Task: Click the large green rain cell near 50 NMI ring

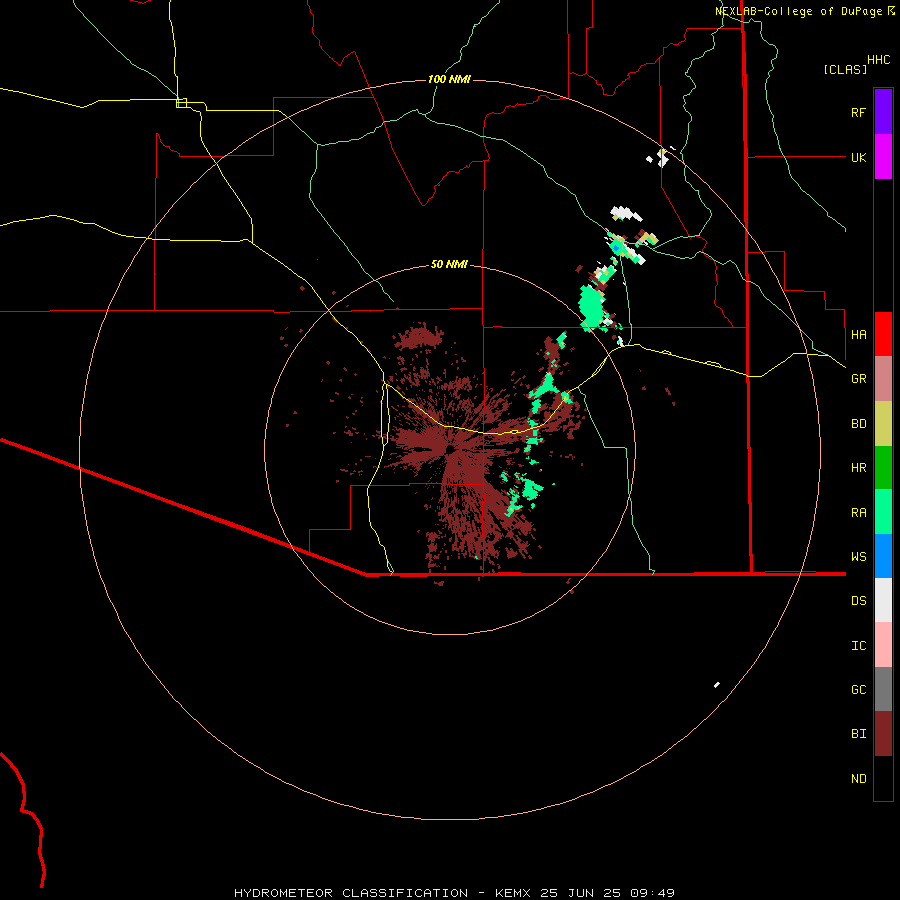Action: pyautogui.click(x=591, y=307)
